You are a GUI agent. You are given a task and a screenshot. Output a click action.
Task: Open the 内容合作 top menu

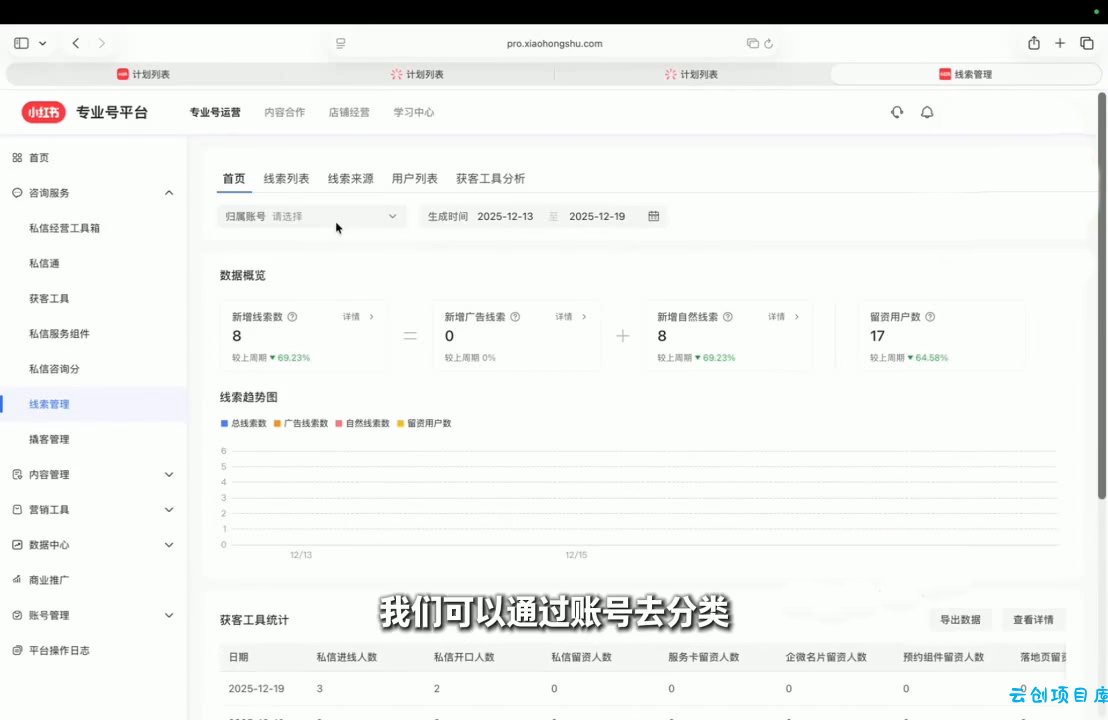pos(284,113)
